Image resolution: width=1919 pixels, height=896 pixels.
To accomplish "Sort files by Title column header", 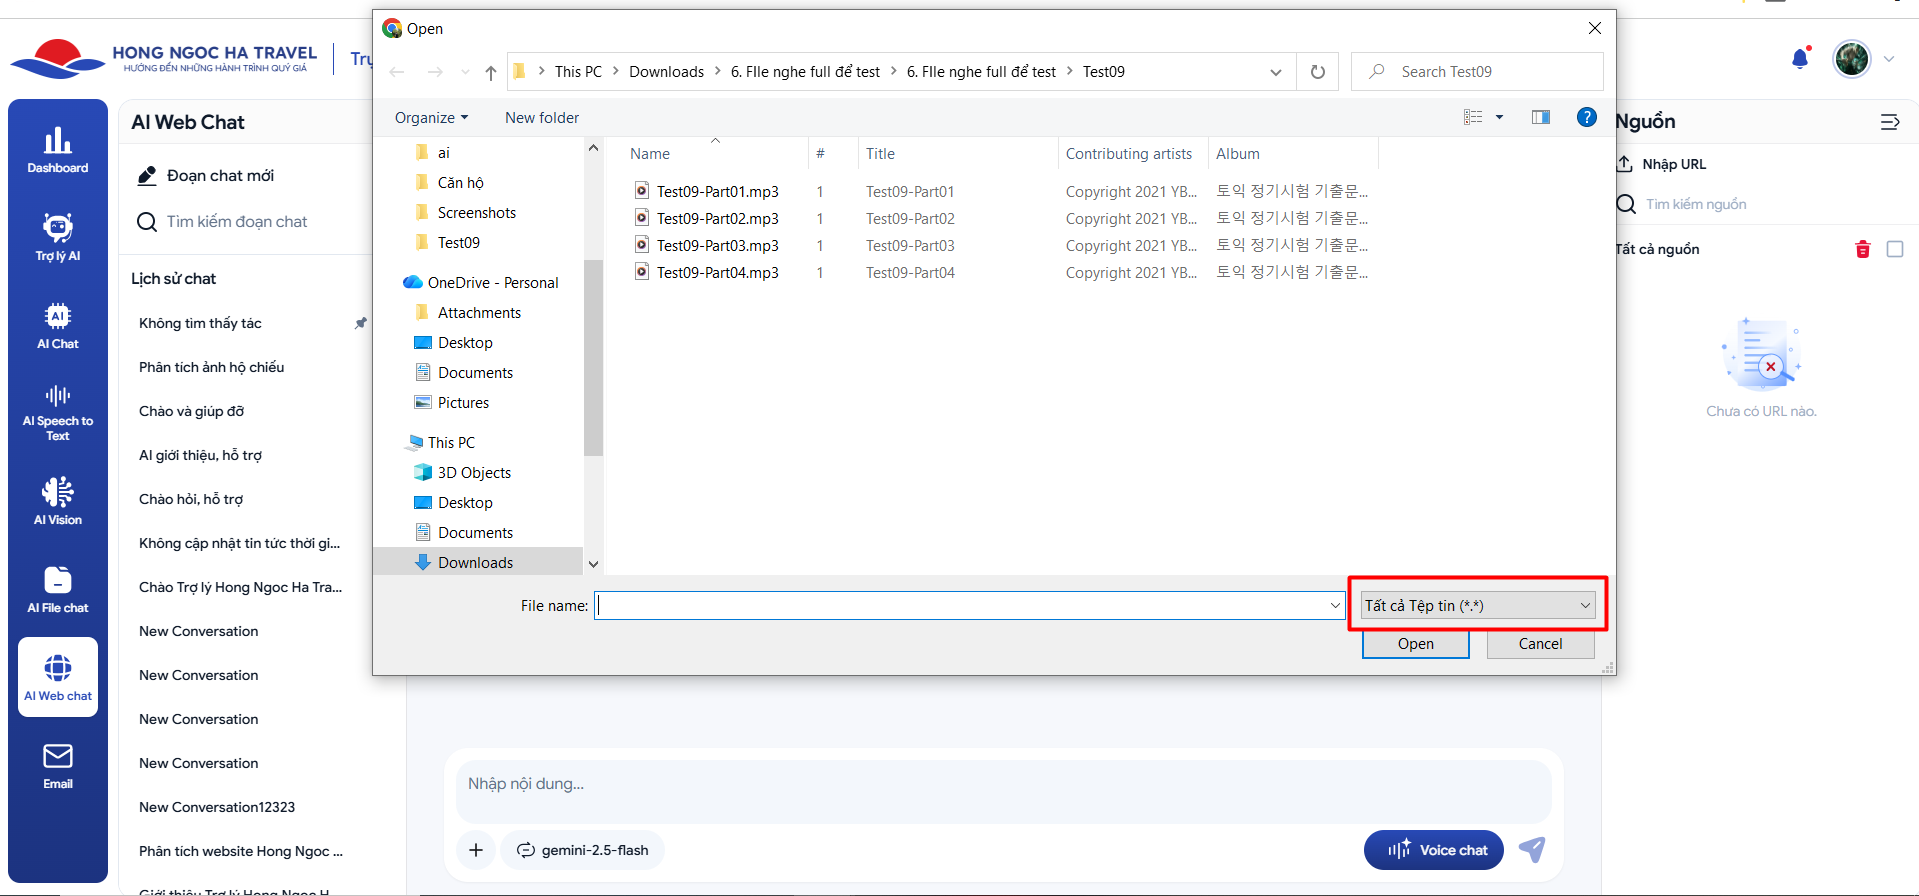I will pos(880,154).
